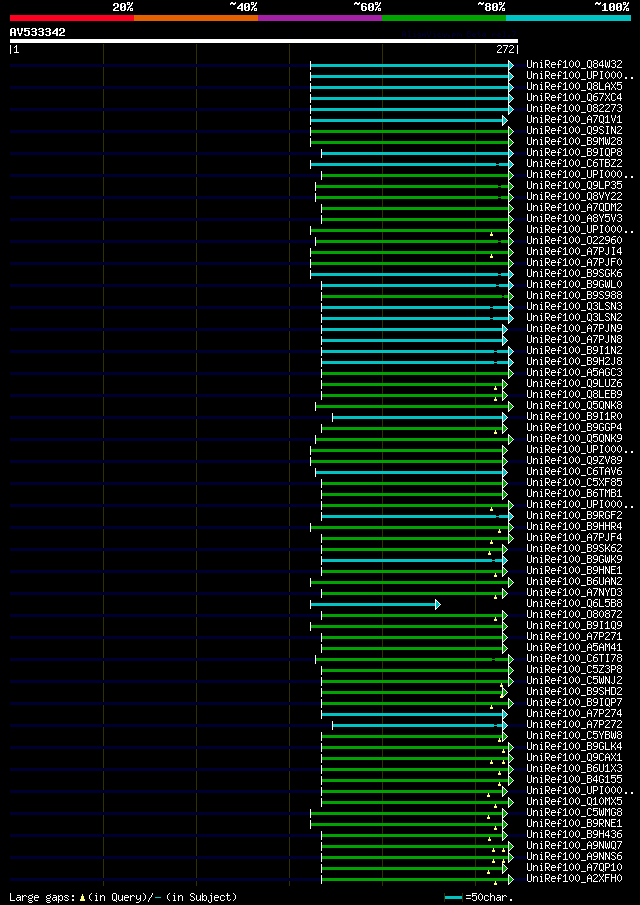The image size is (640, 905).
Task: Select the UniRef100_Q5QNK8 hit
Action: (x=574, y=405)
